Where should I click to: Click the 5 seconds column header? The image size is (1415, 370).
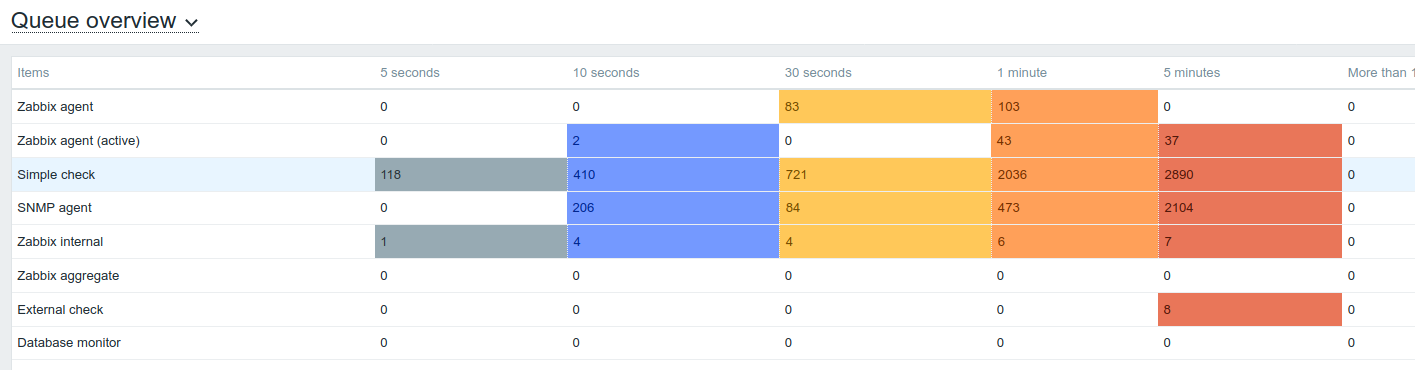click(410, 73)
